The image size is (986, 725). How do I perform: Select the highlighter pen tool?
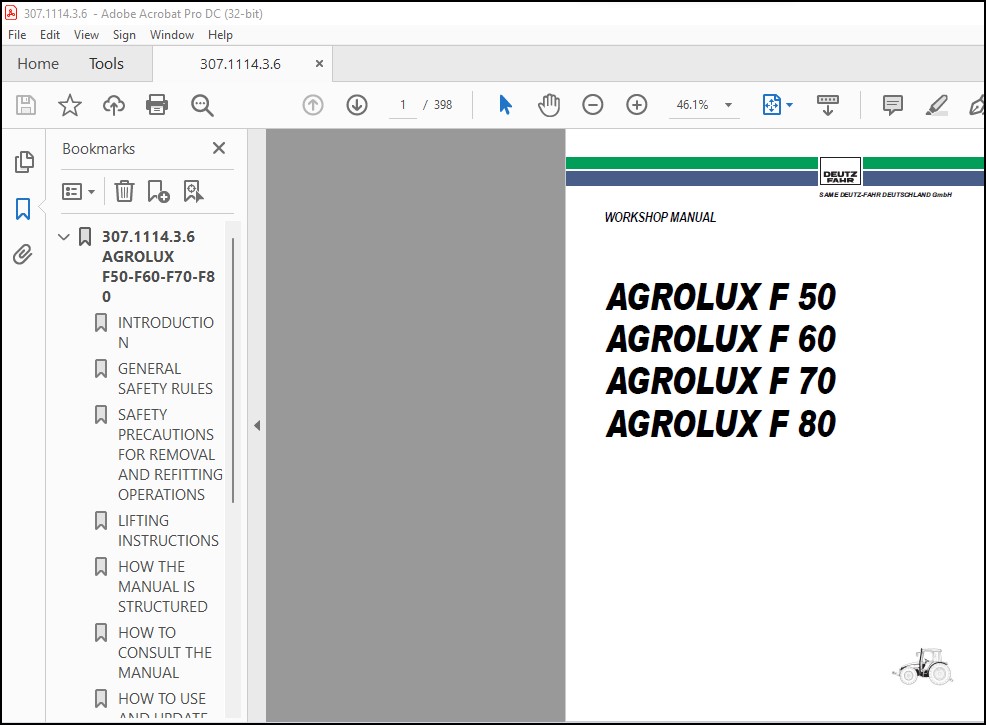click(936, 105)
